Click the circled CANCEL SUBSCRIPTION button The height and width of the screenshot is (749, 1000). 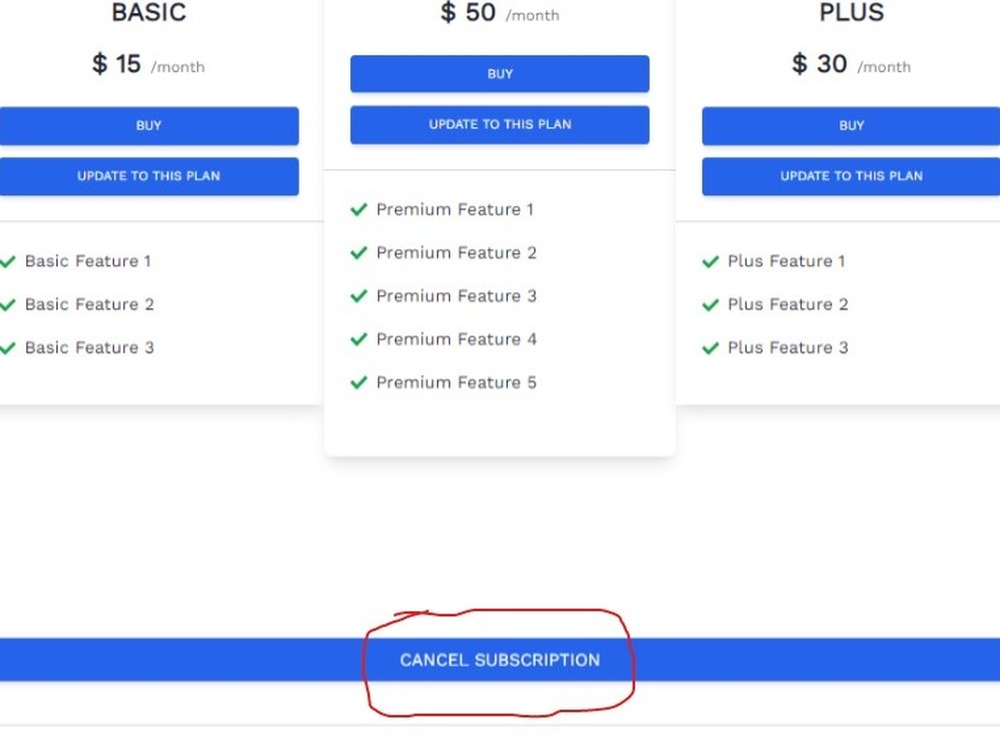coord(500,660)
